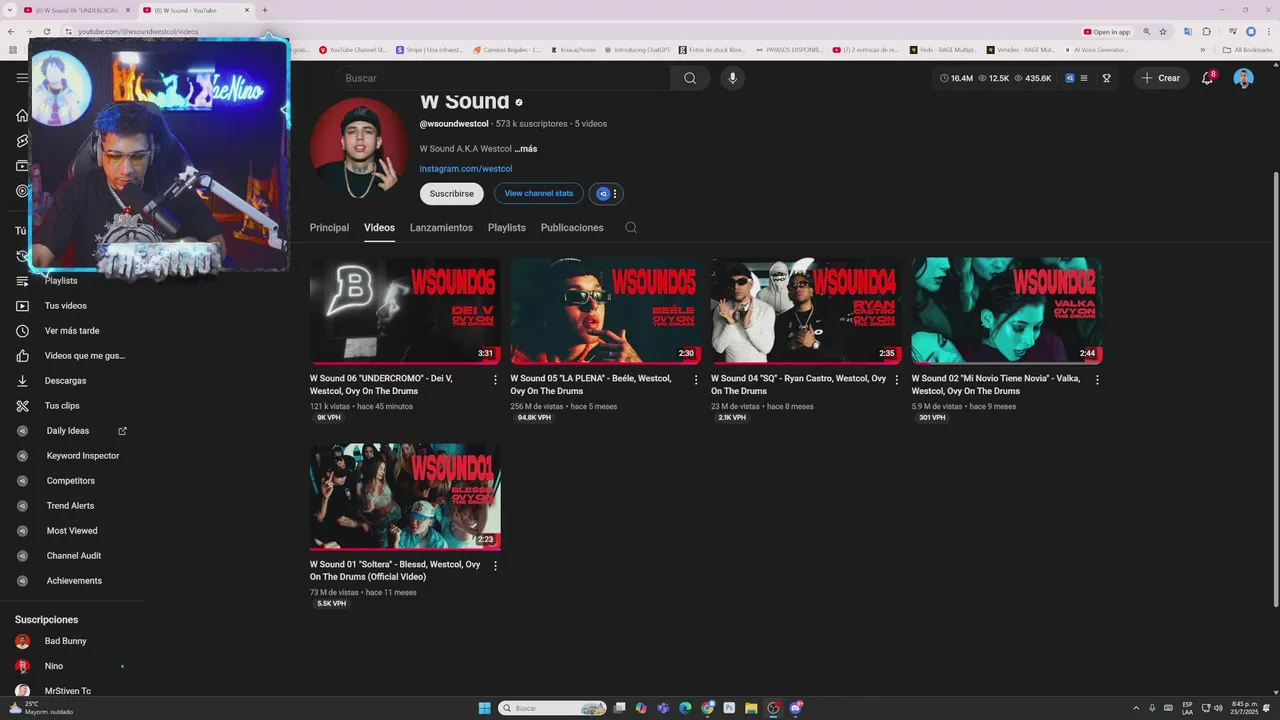
Task: Activate voice search microphone icon
Action: (732, 78)
